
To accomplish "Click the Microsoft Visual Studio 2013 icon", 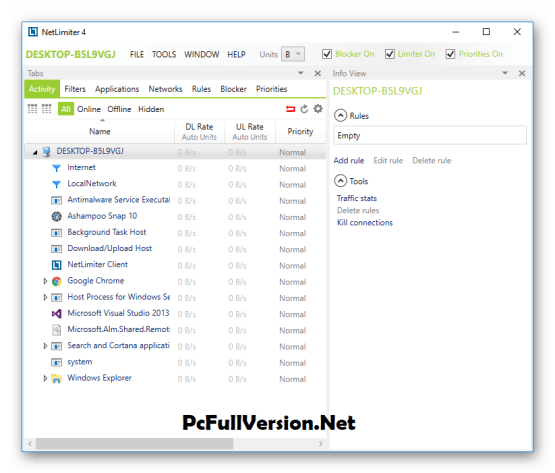I will [56, 314].
